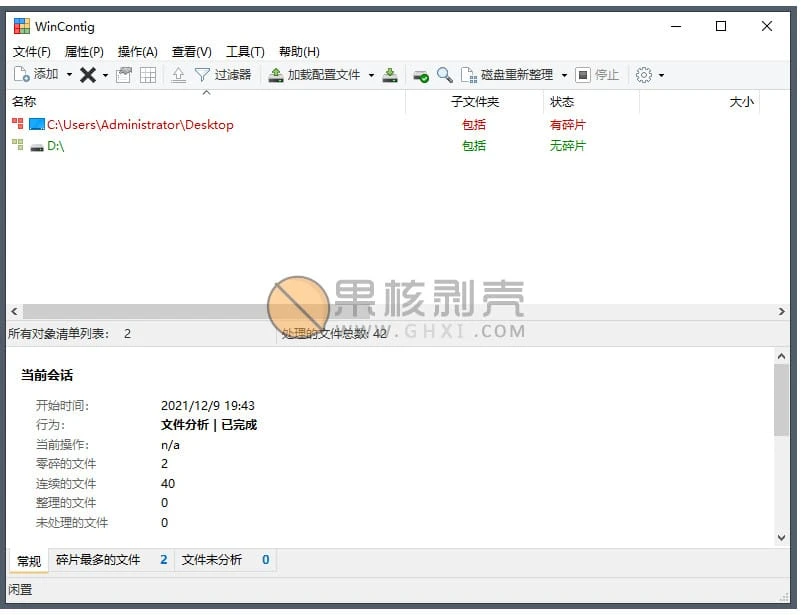Click the 停止 stop button
Image resolution: width=803 pixels, height=615 pixels.
(x=597, y=75)
